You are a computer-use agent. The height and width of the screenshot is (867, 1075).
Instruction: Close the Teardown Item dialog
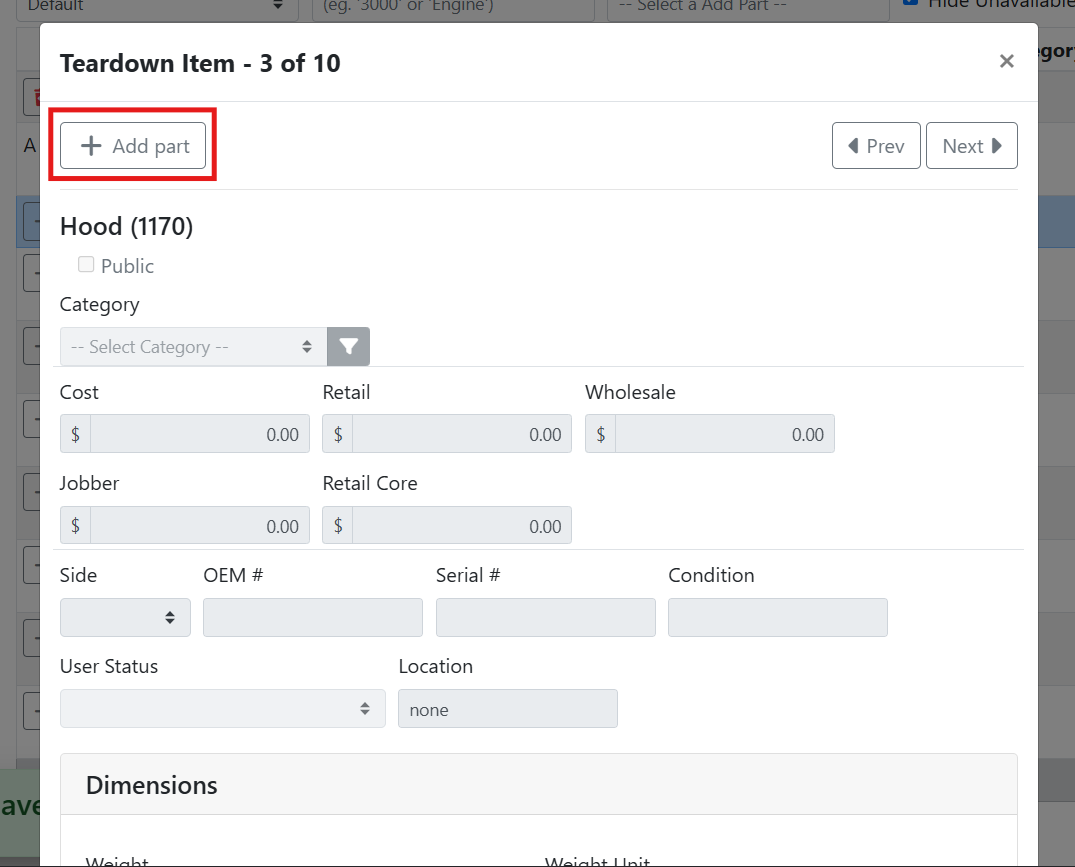click(x=1006, y=62)
